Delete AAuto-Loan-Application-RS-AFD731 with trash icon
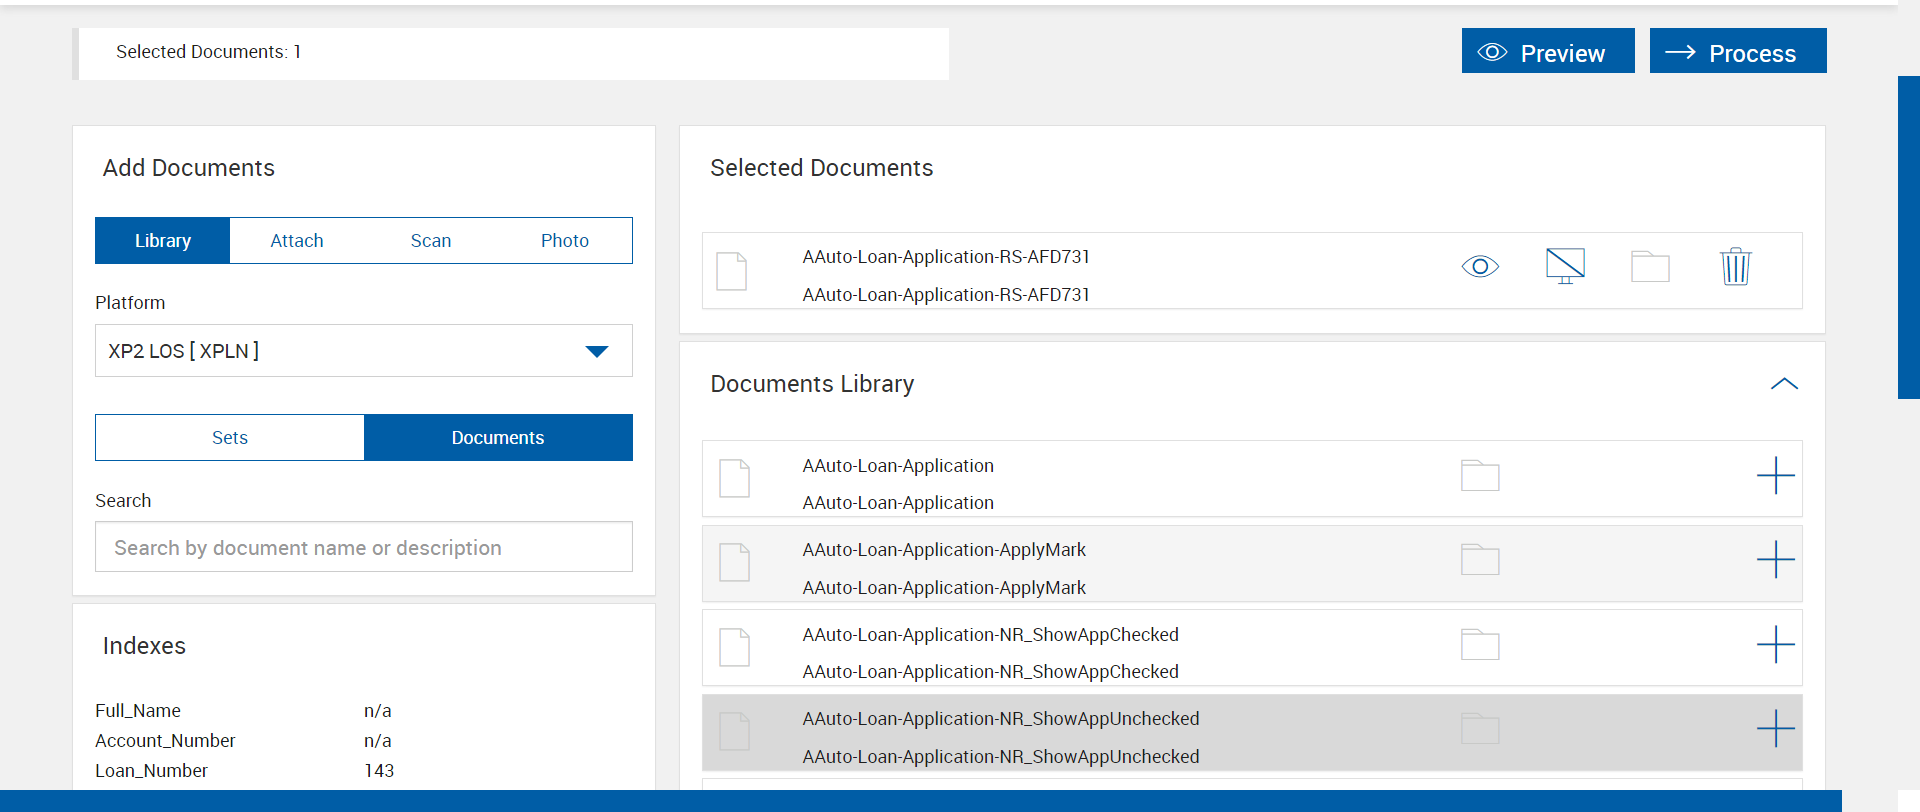Image resolution: width=1920 pixels, height=812 pixels. [x=1735, y=267]
